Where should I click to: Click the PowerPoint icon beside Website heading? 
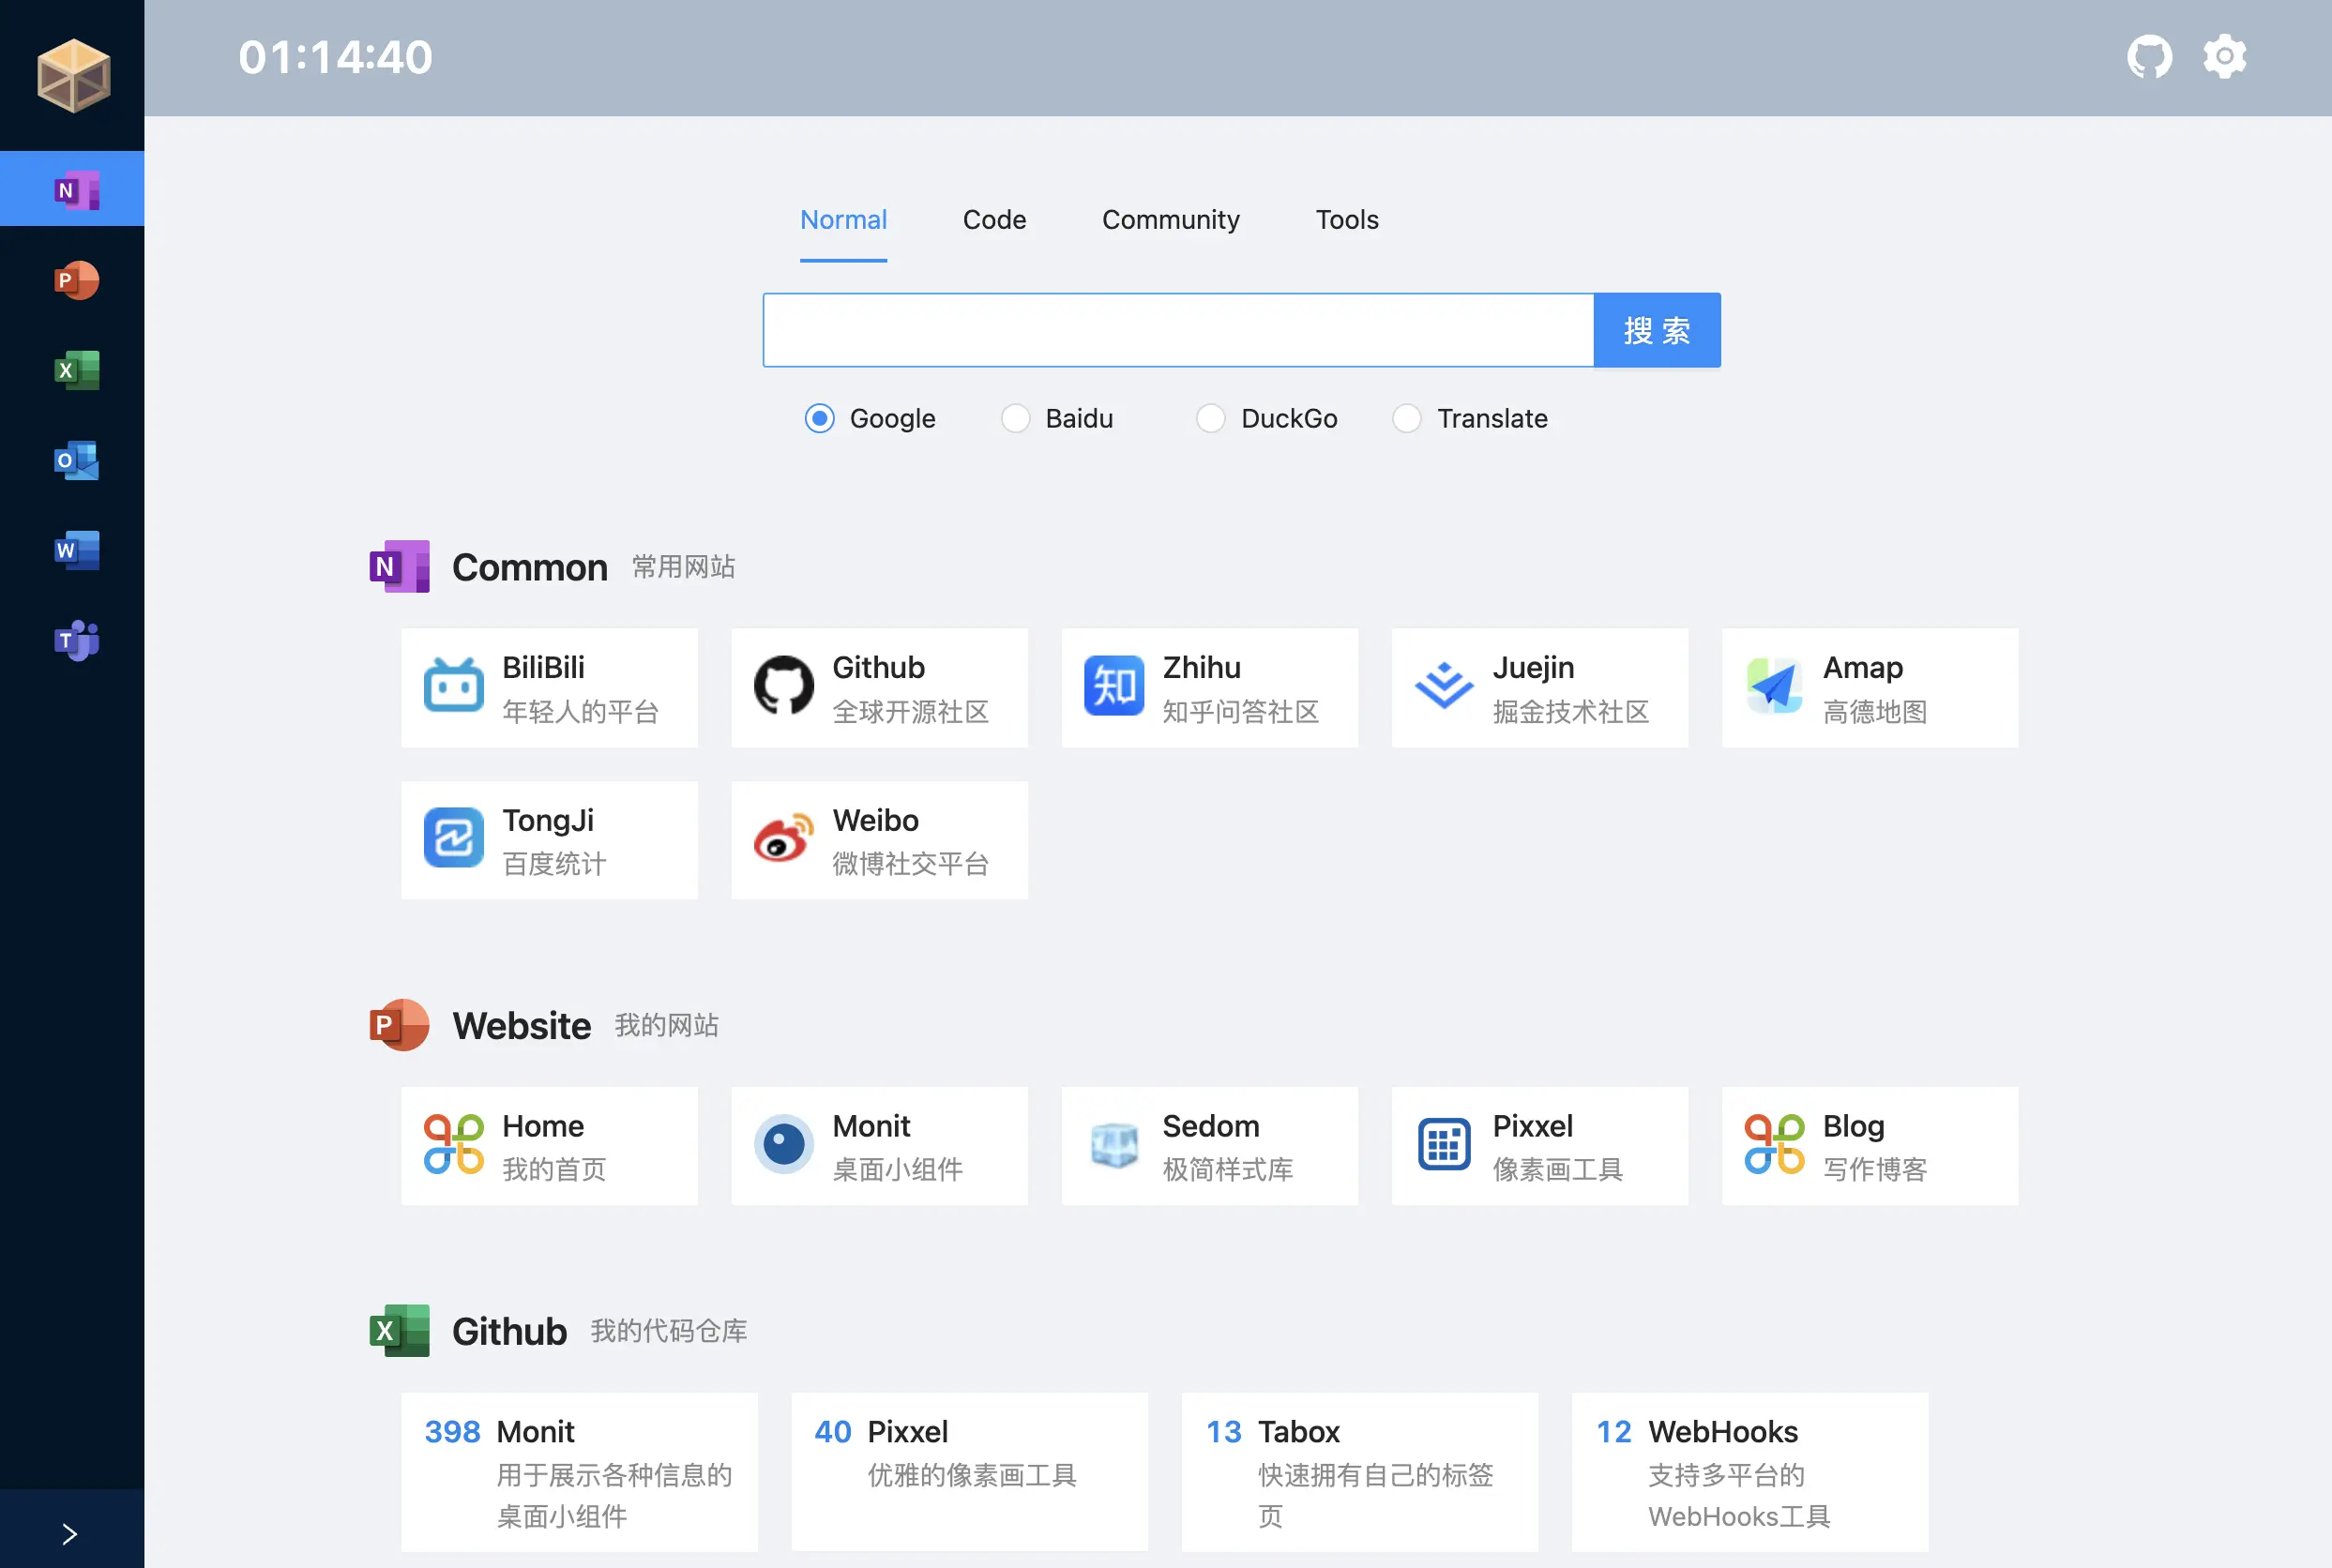pyautogui.click(x=399, y=1025)
